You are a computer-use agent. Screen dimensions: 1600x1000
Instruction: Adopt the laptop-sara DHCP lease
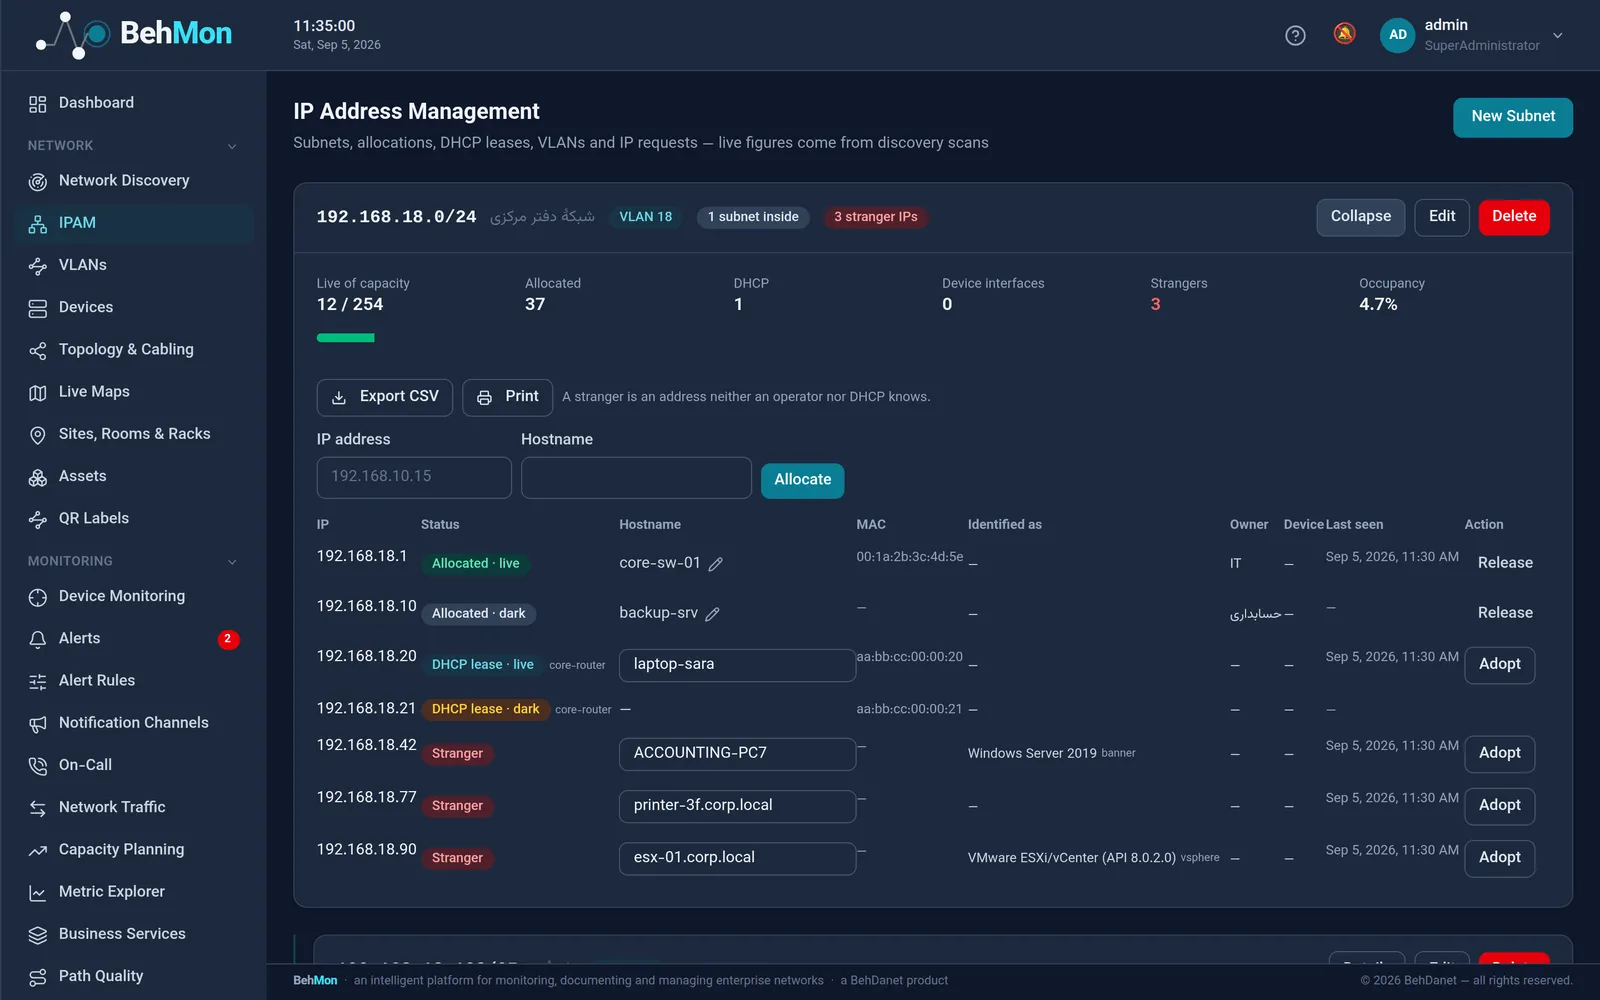tap(1499, 665)
